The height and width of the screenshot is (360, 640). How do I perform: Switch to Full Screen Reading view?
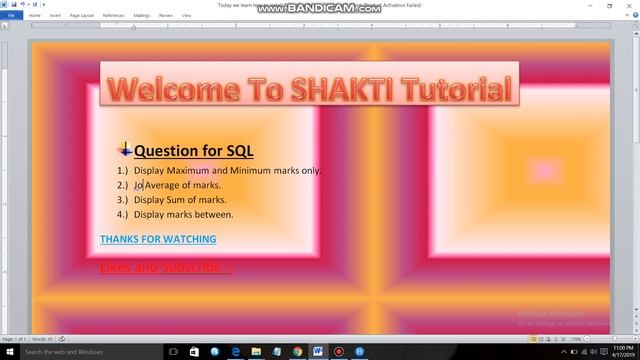pos(541,339)
